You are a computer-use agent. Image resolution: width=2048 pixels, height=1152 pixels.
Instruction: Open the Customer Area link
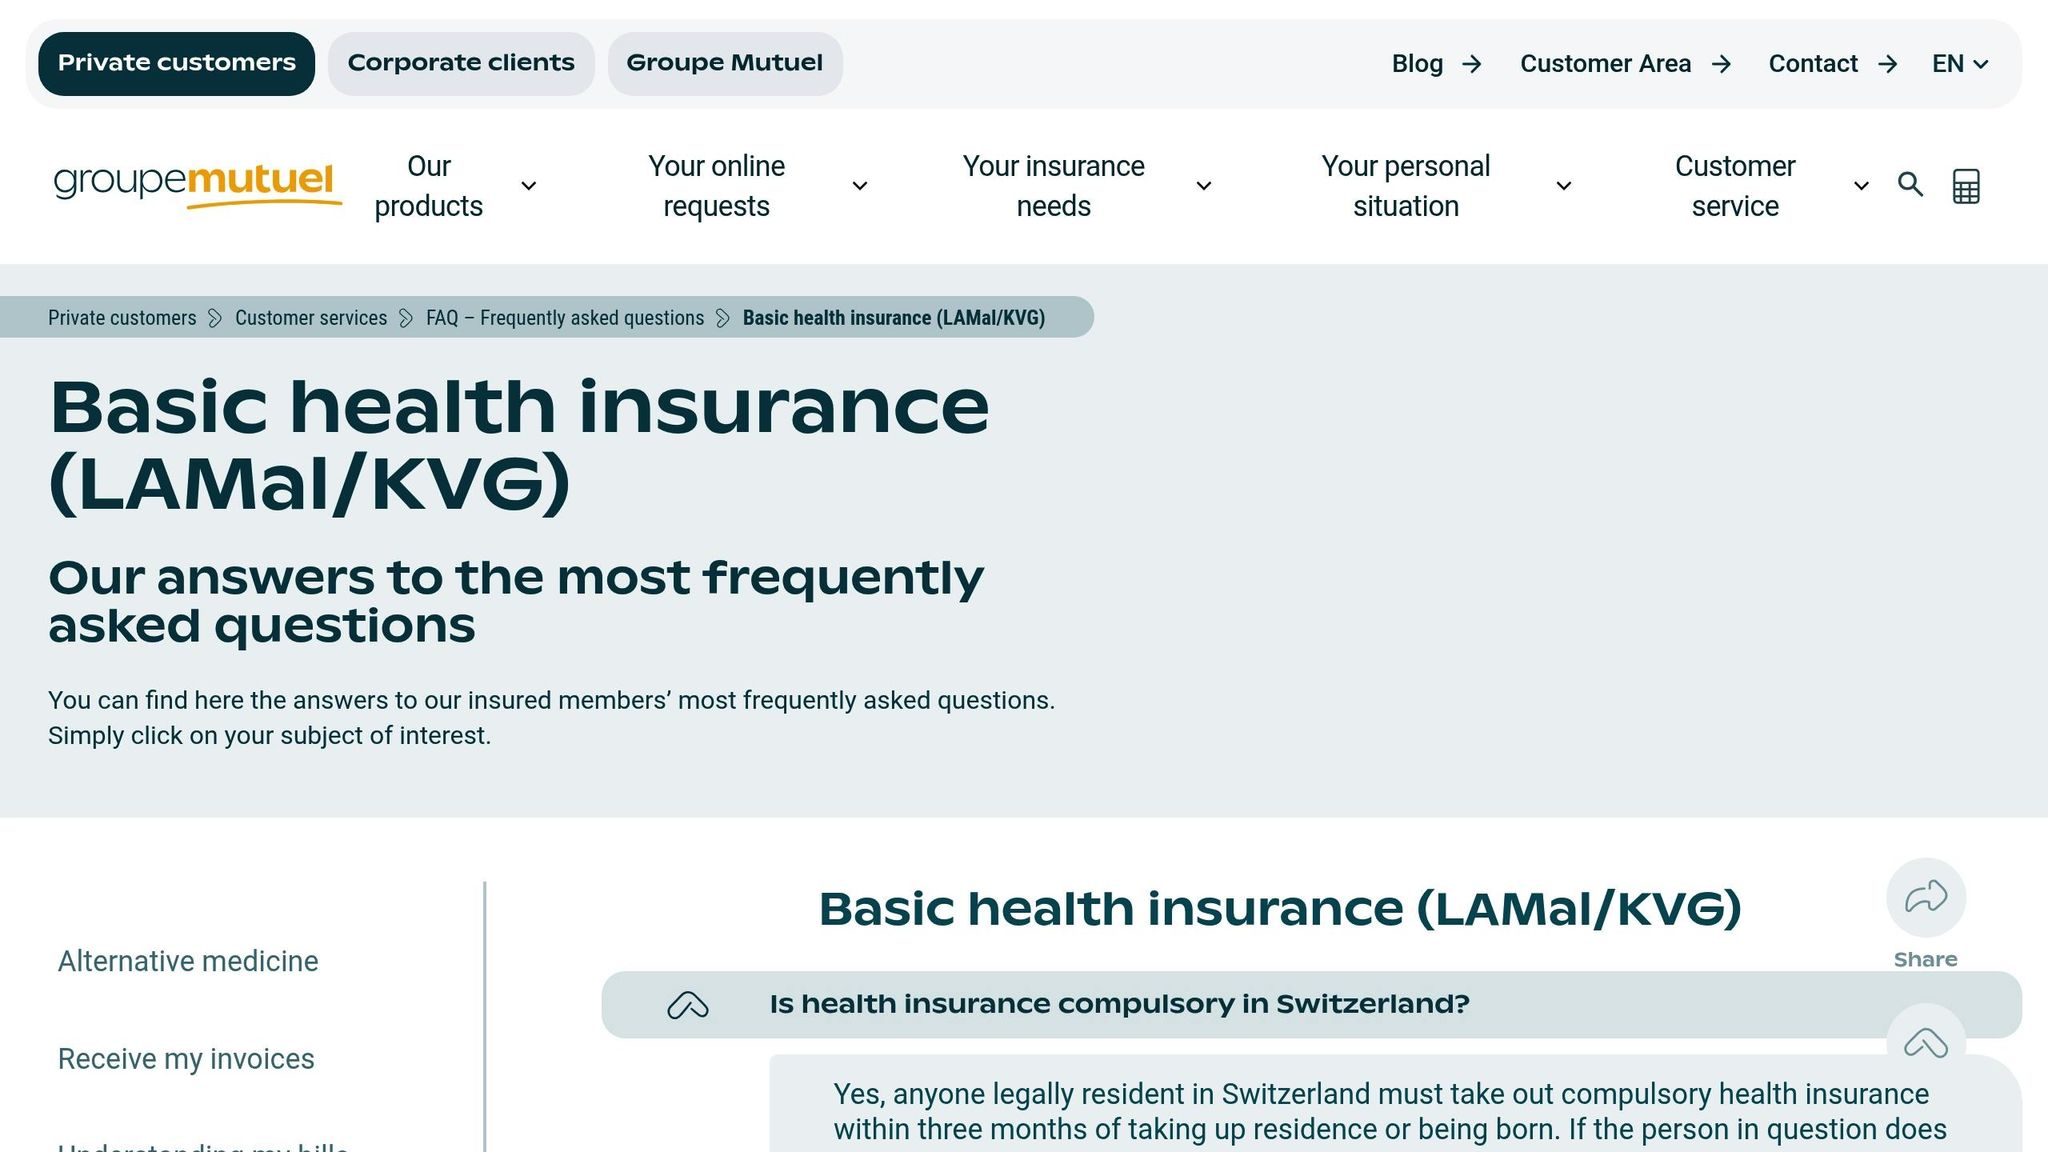[1605, 64]
